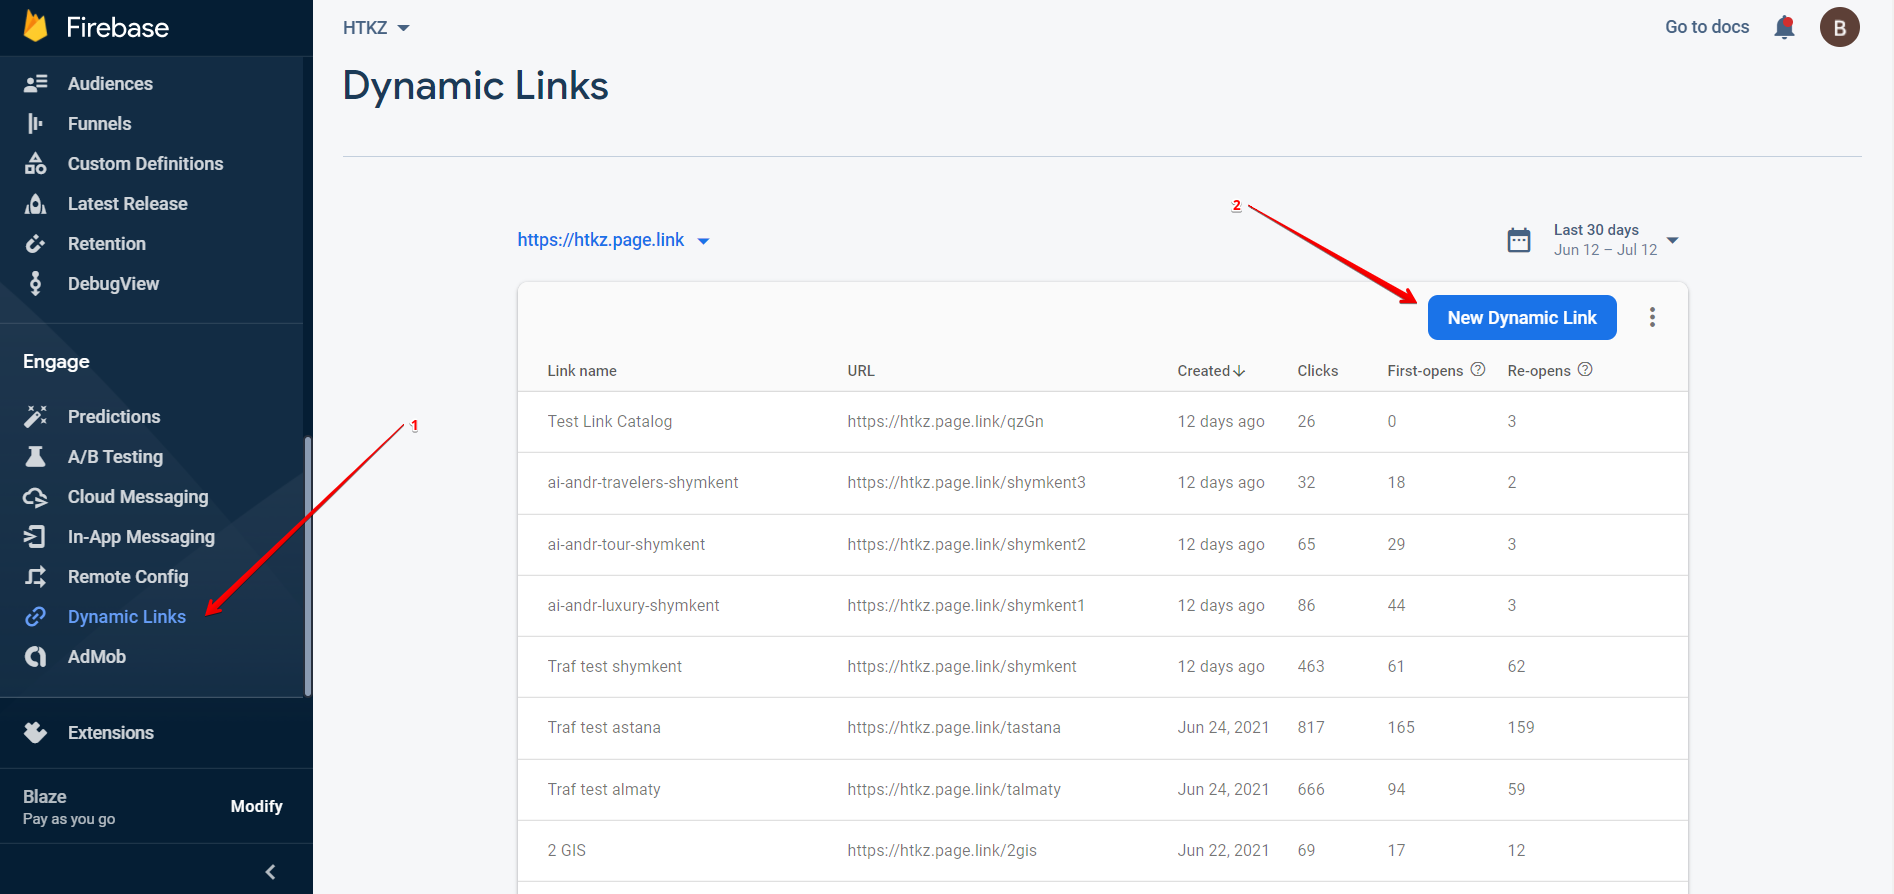Open the user account avatar
Screen dimensions: 1894x894
[x=1839, y=28]
